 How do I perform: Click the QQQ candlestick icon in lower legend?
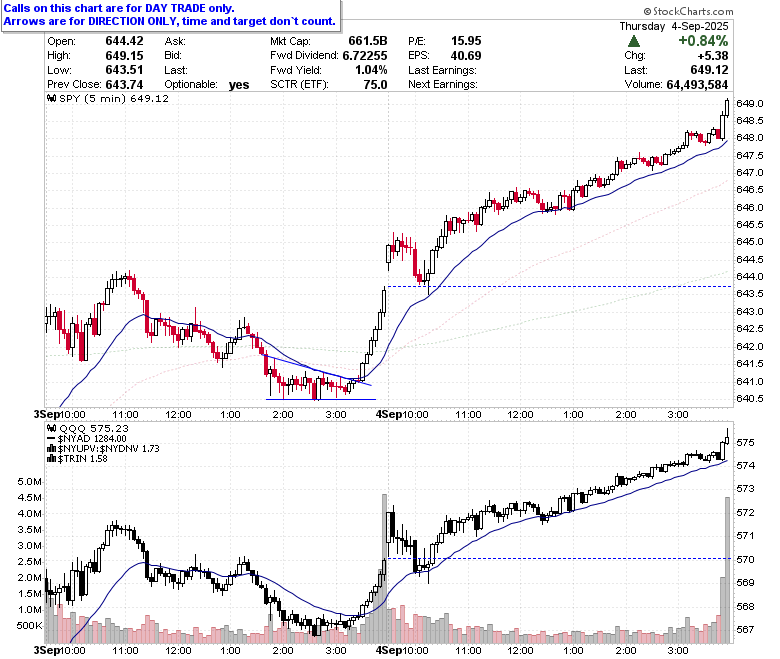[x=51, y=428]
